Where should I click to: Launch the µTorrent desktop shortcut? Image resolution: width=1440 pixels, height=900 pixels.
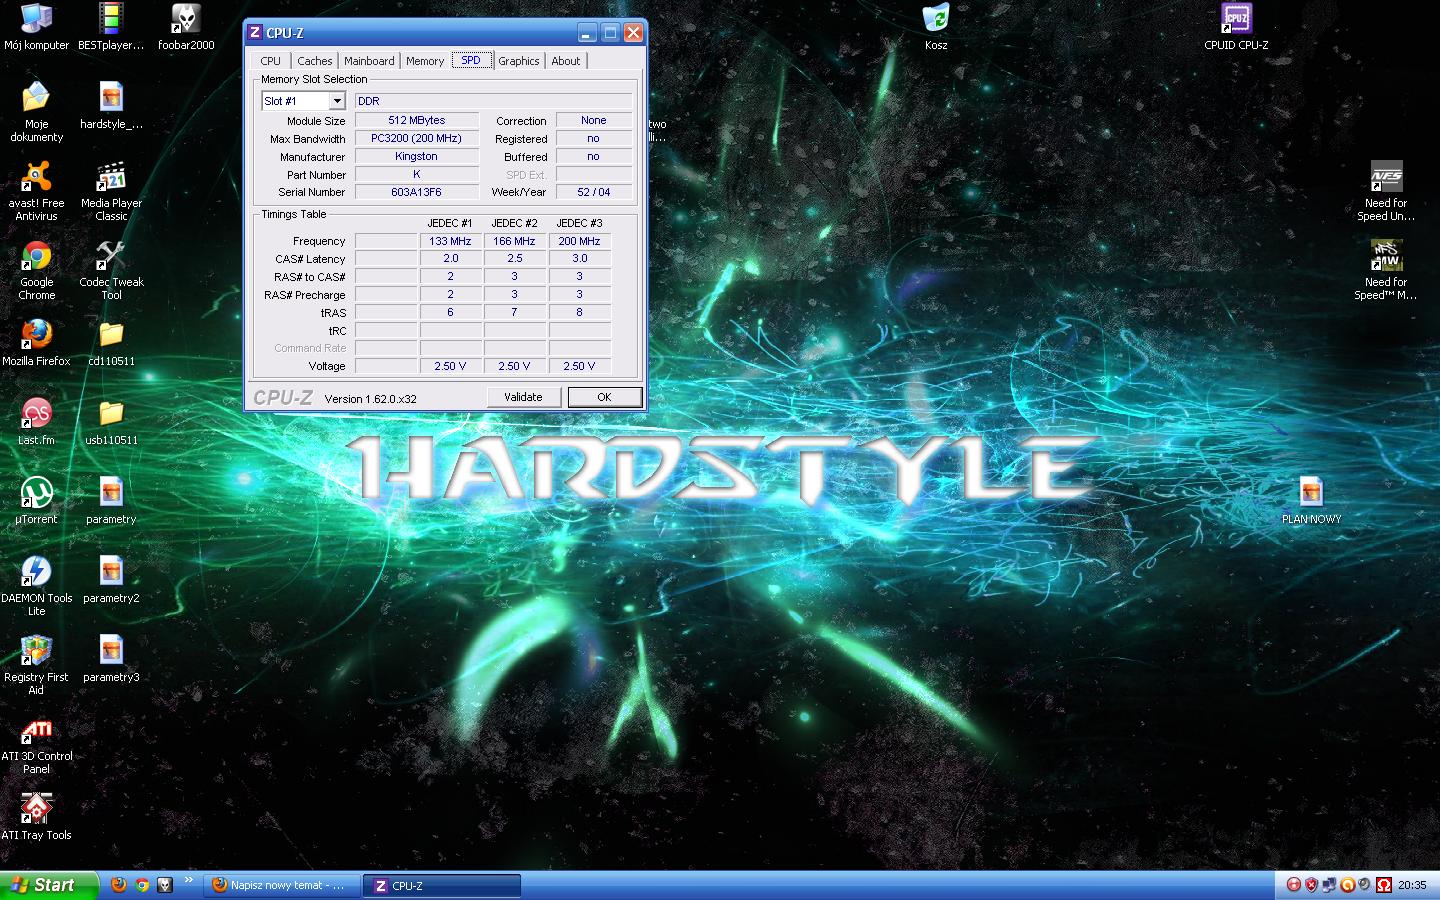(x=37, y=494)
